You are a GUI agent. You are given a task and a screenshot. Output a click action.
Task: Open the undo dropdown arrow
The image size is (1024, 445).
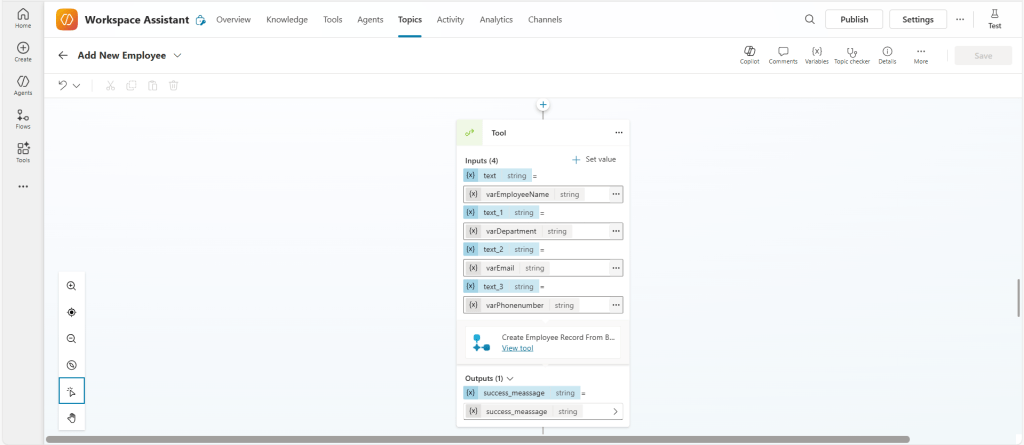pos(76,86)
